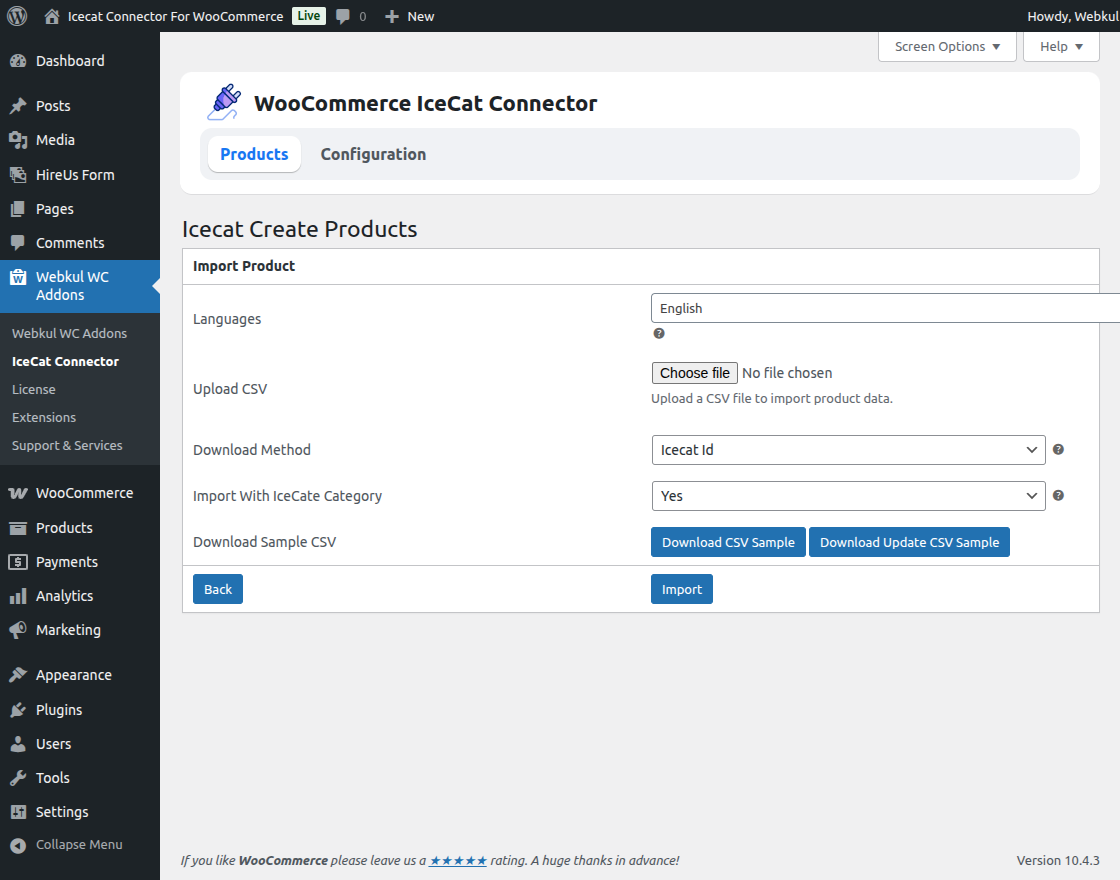Click the help icon under Languages field
This screenshot has width=1120, height=880.
tap(658, 332)
